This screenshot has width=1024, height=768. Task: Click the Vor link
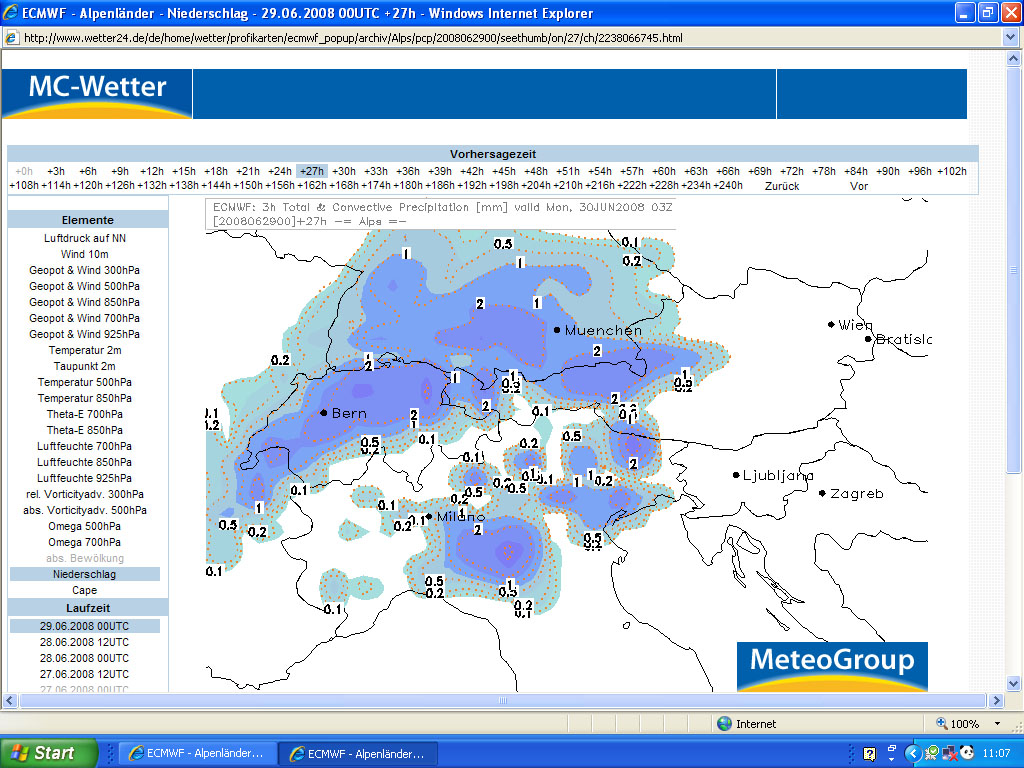click(x=858, y=186)
